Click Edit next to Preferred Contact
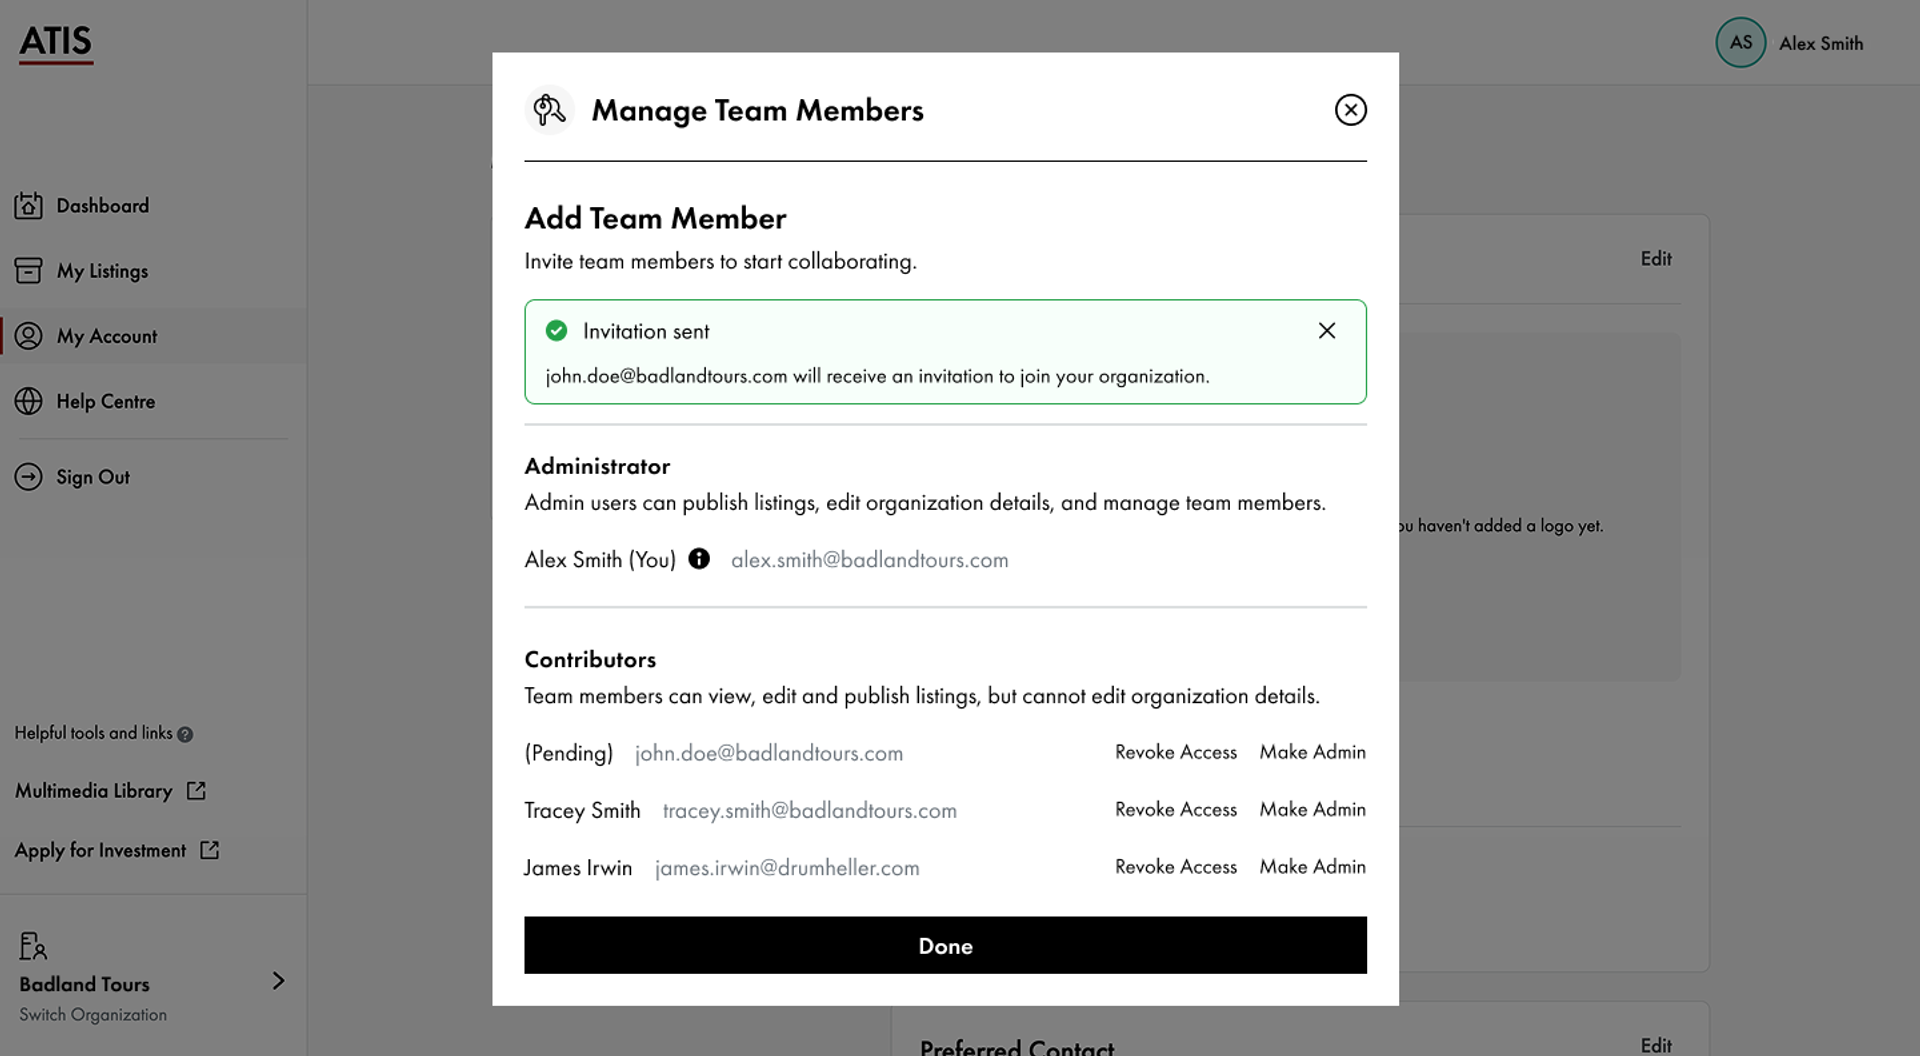The height and width of the screenshot is (1056, 1920). pyautogui.click(x=1656, y=1045)
